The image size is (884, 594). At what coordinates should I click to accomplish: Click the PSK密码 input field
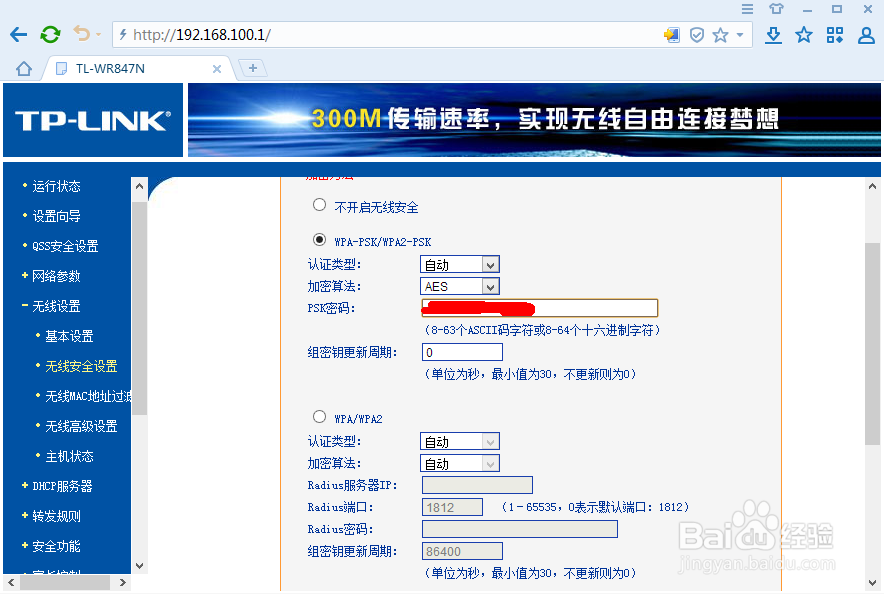[x=540, y=308]
